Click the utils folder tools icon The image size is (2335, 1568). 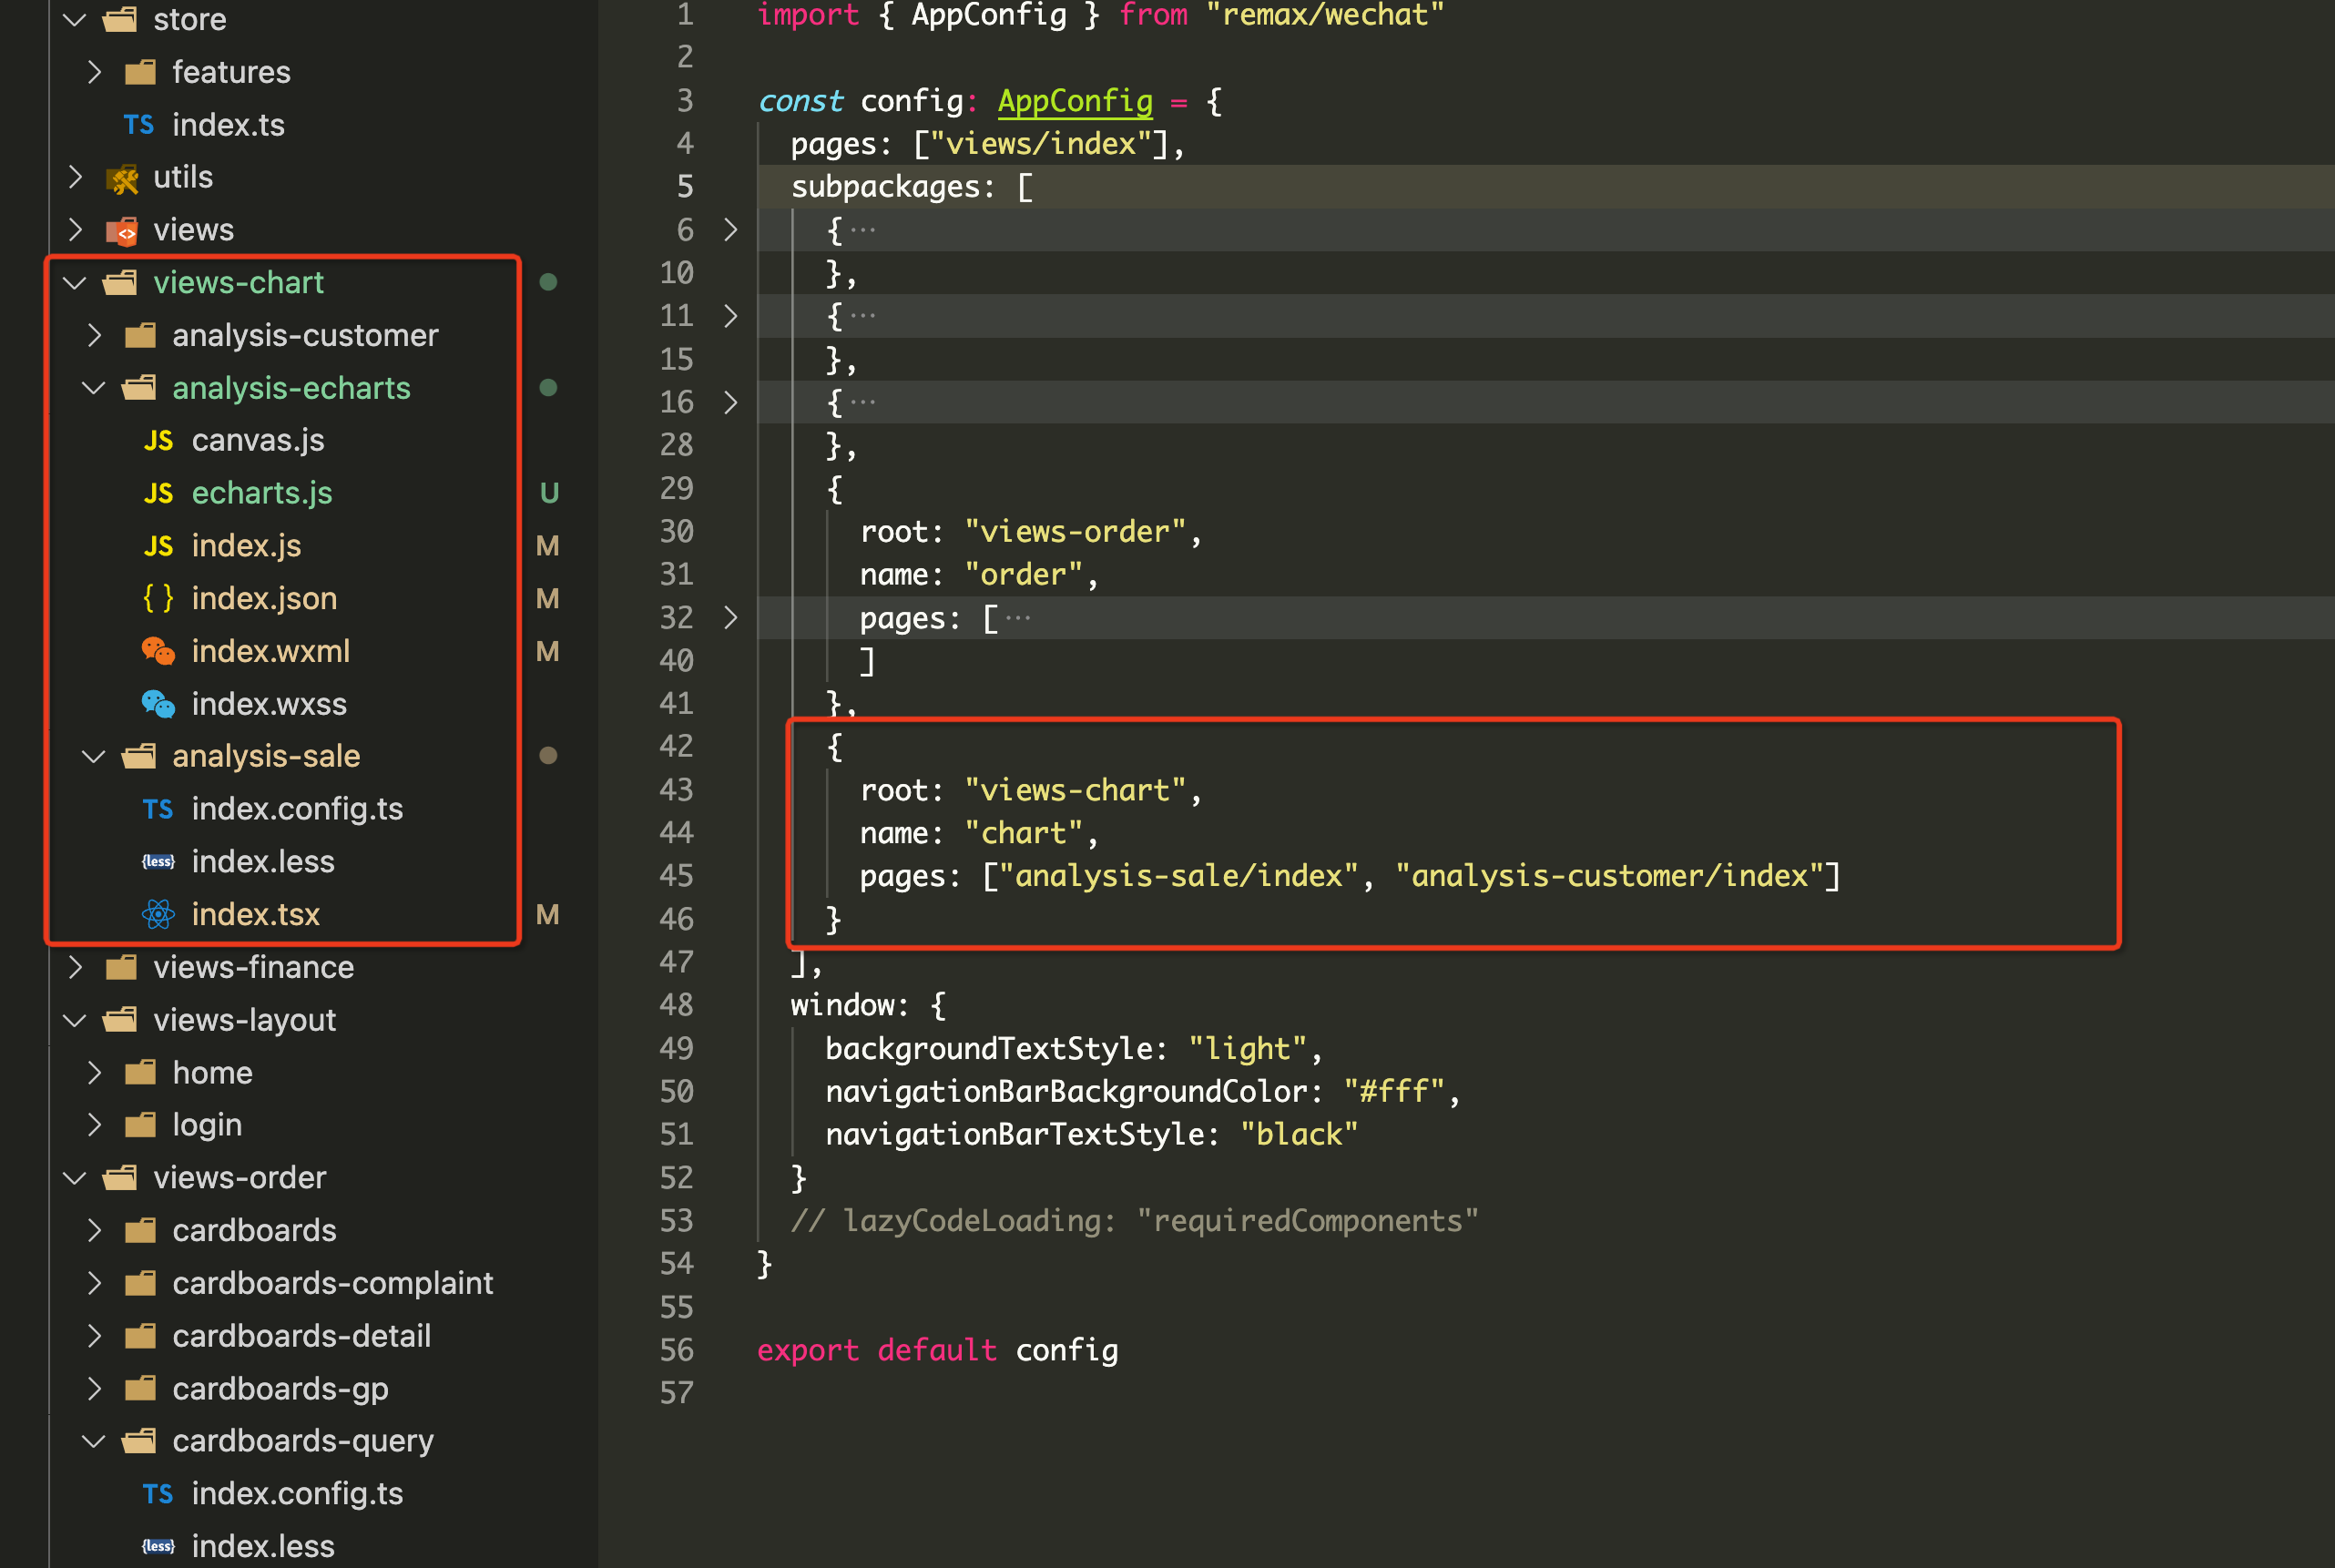[x=122, y=178]
